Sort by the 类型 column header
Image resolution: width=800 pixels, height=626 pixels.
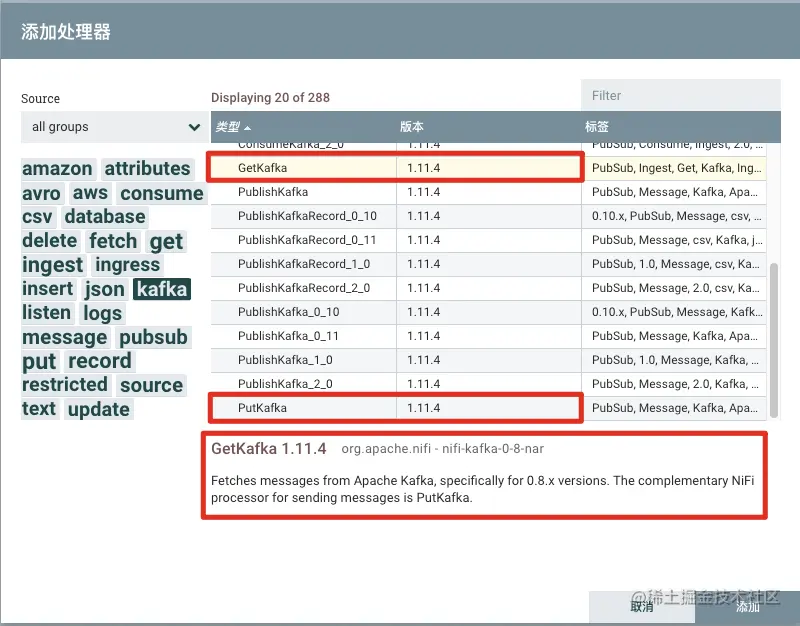(x=228, y=127)
